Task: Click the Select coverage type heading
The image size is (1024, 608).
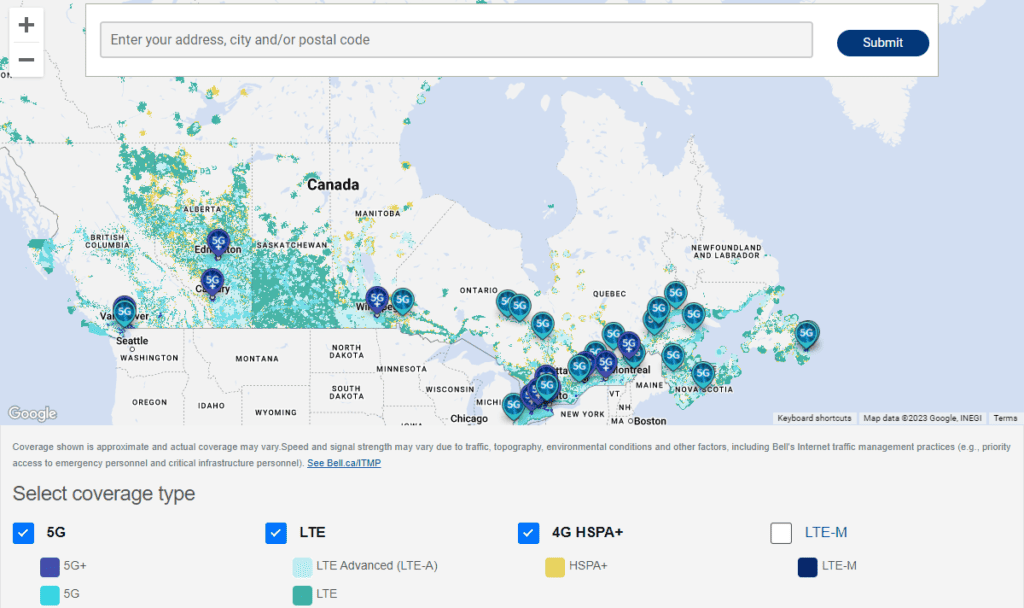Action: (x=104, y=494)
